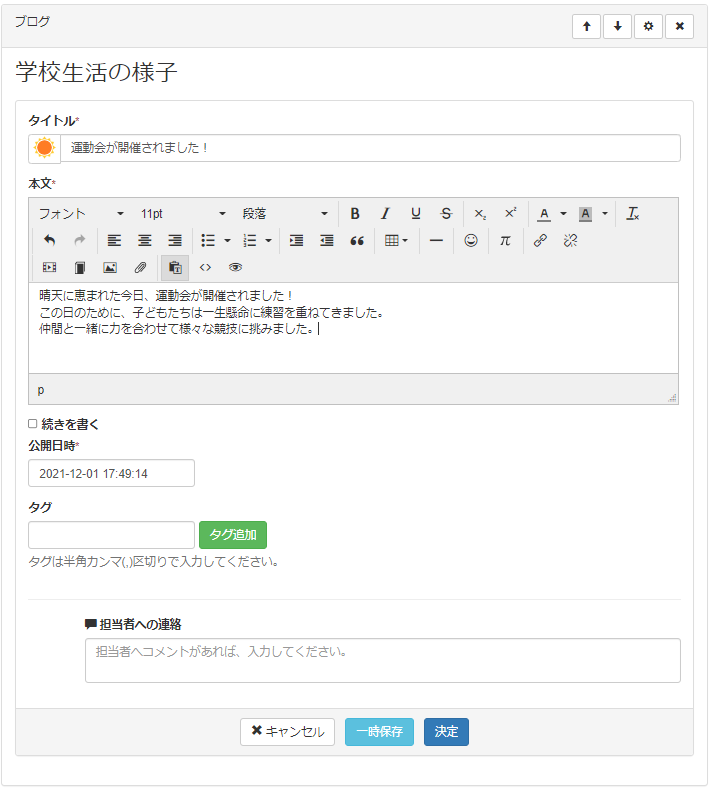
Task: Insert a hyperlink with the link icon
Action: click(540, 241)
